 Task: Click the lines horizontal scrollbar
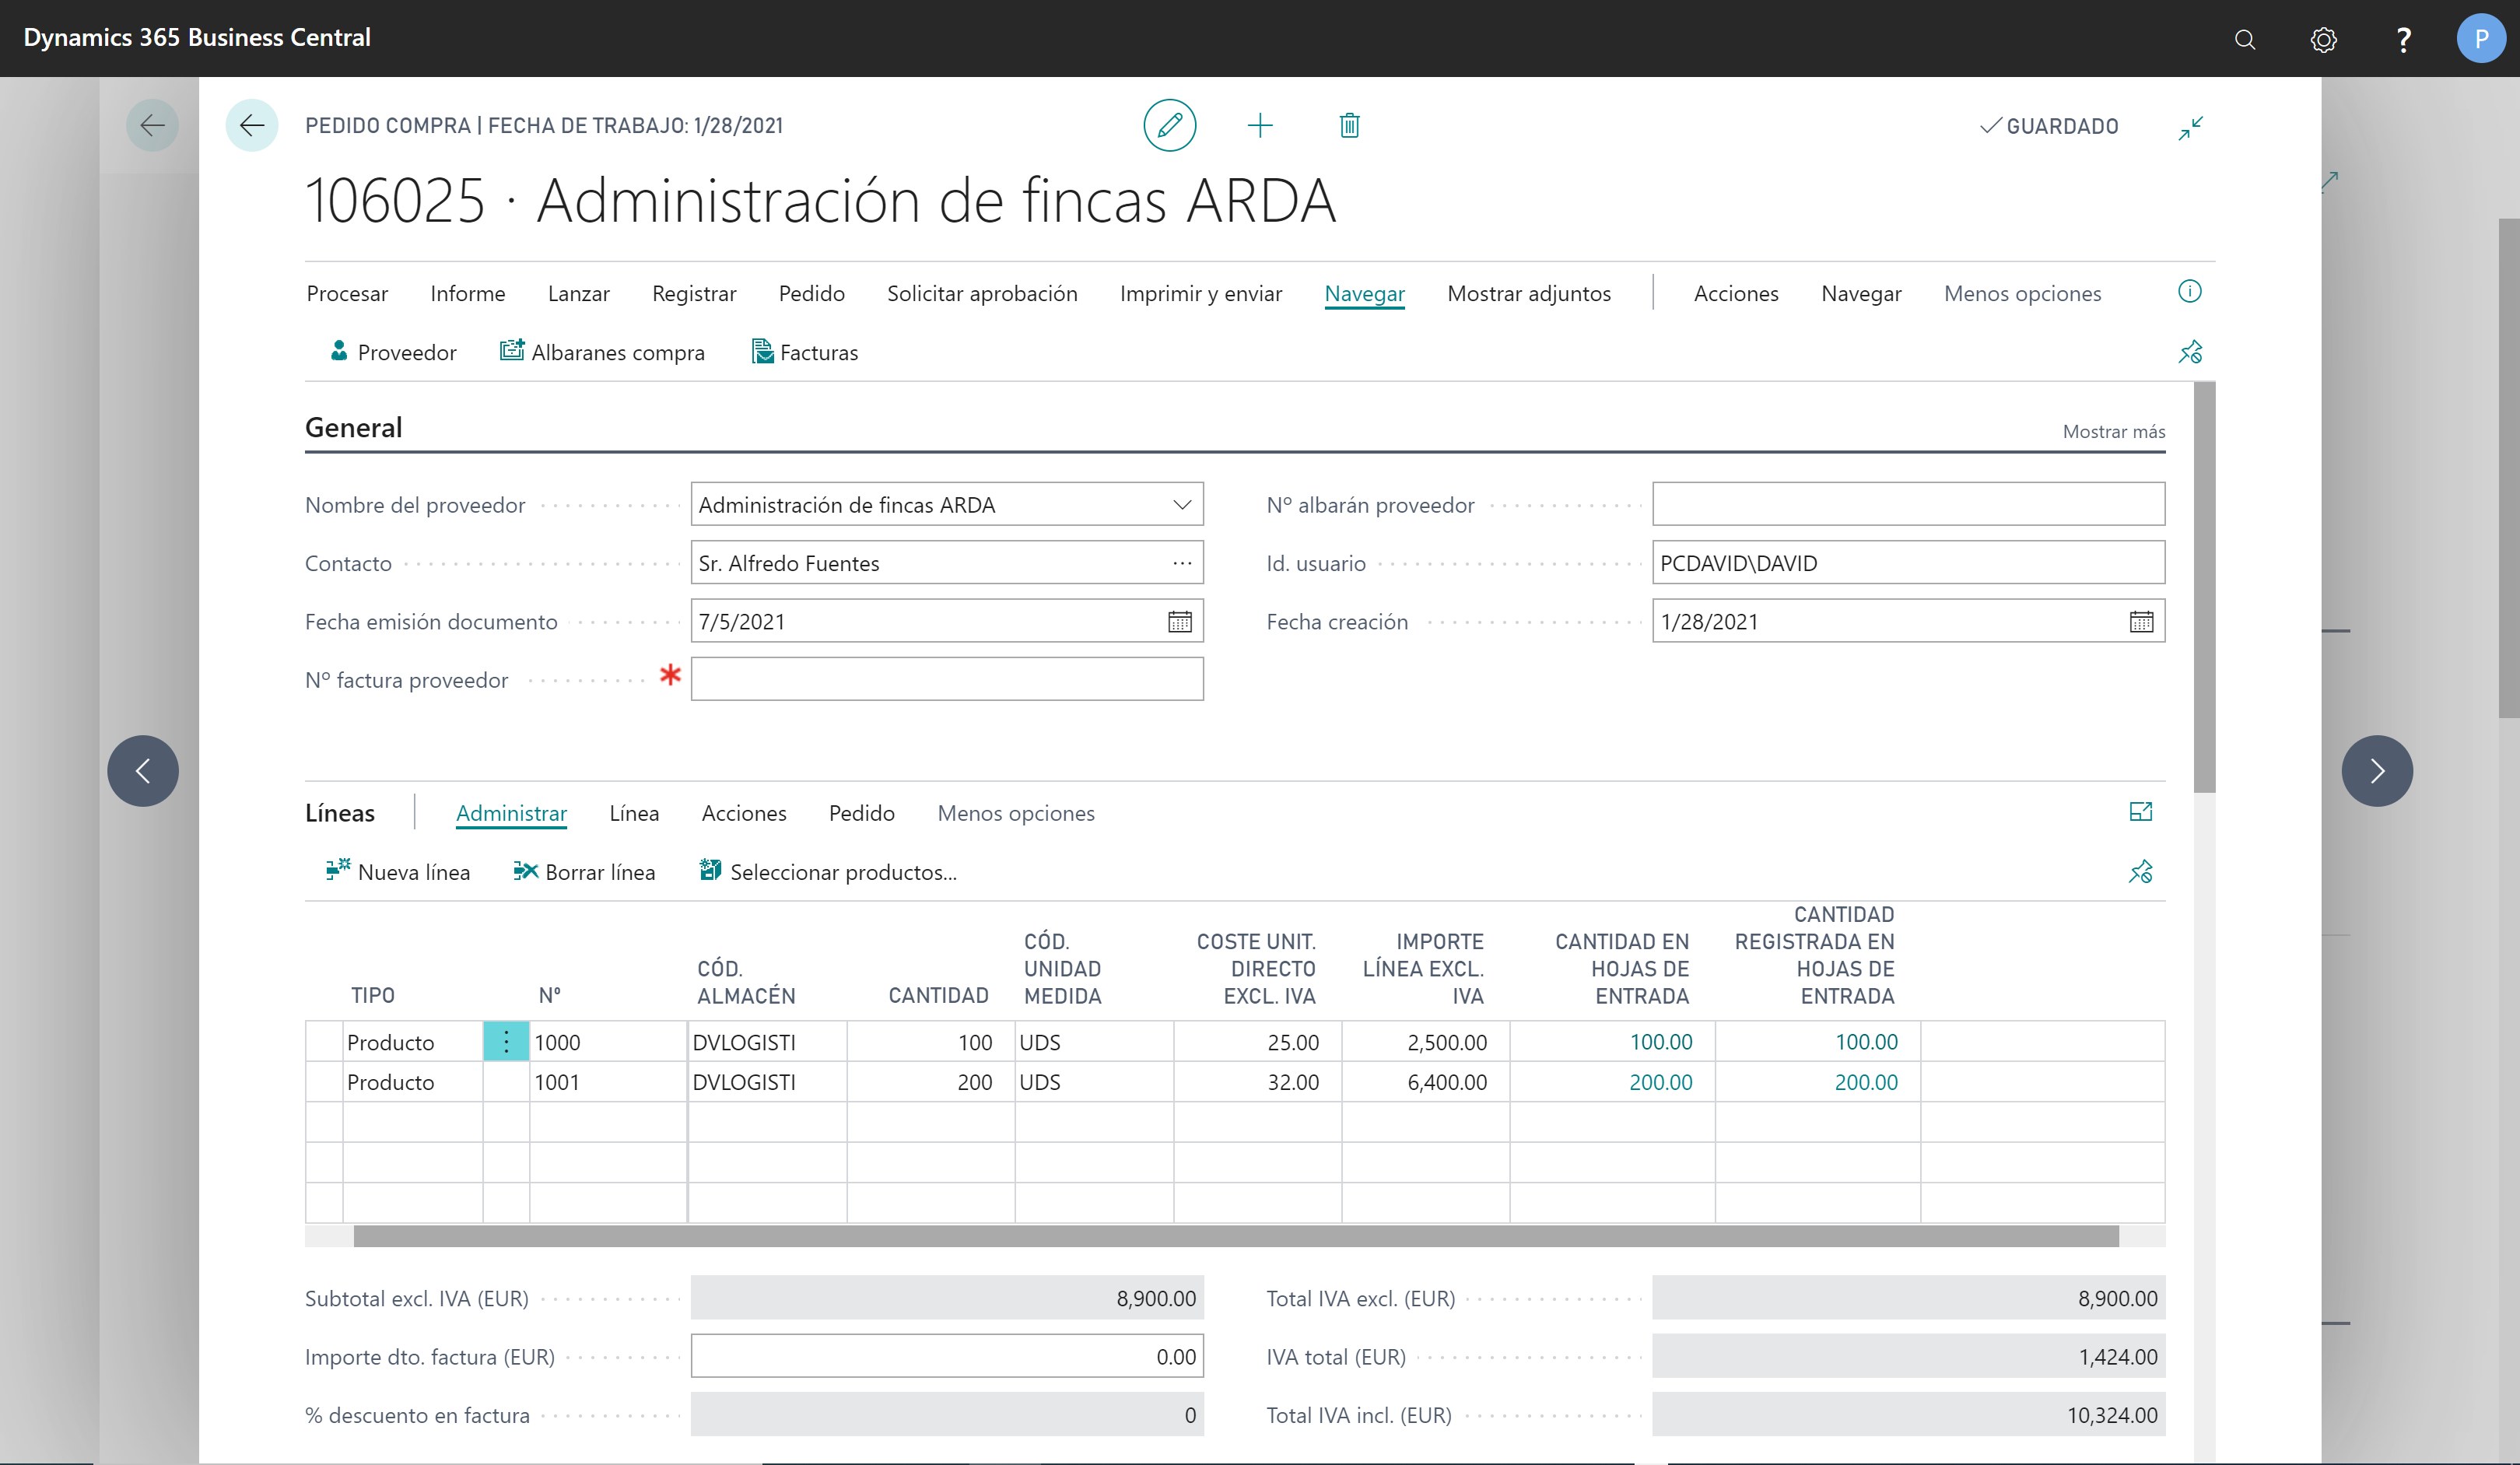coord(1235,1236)
